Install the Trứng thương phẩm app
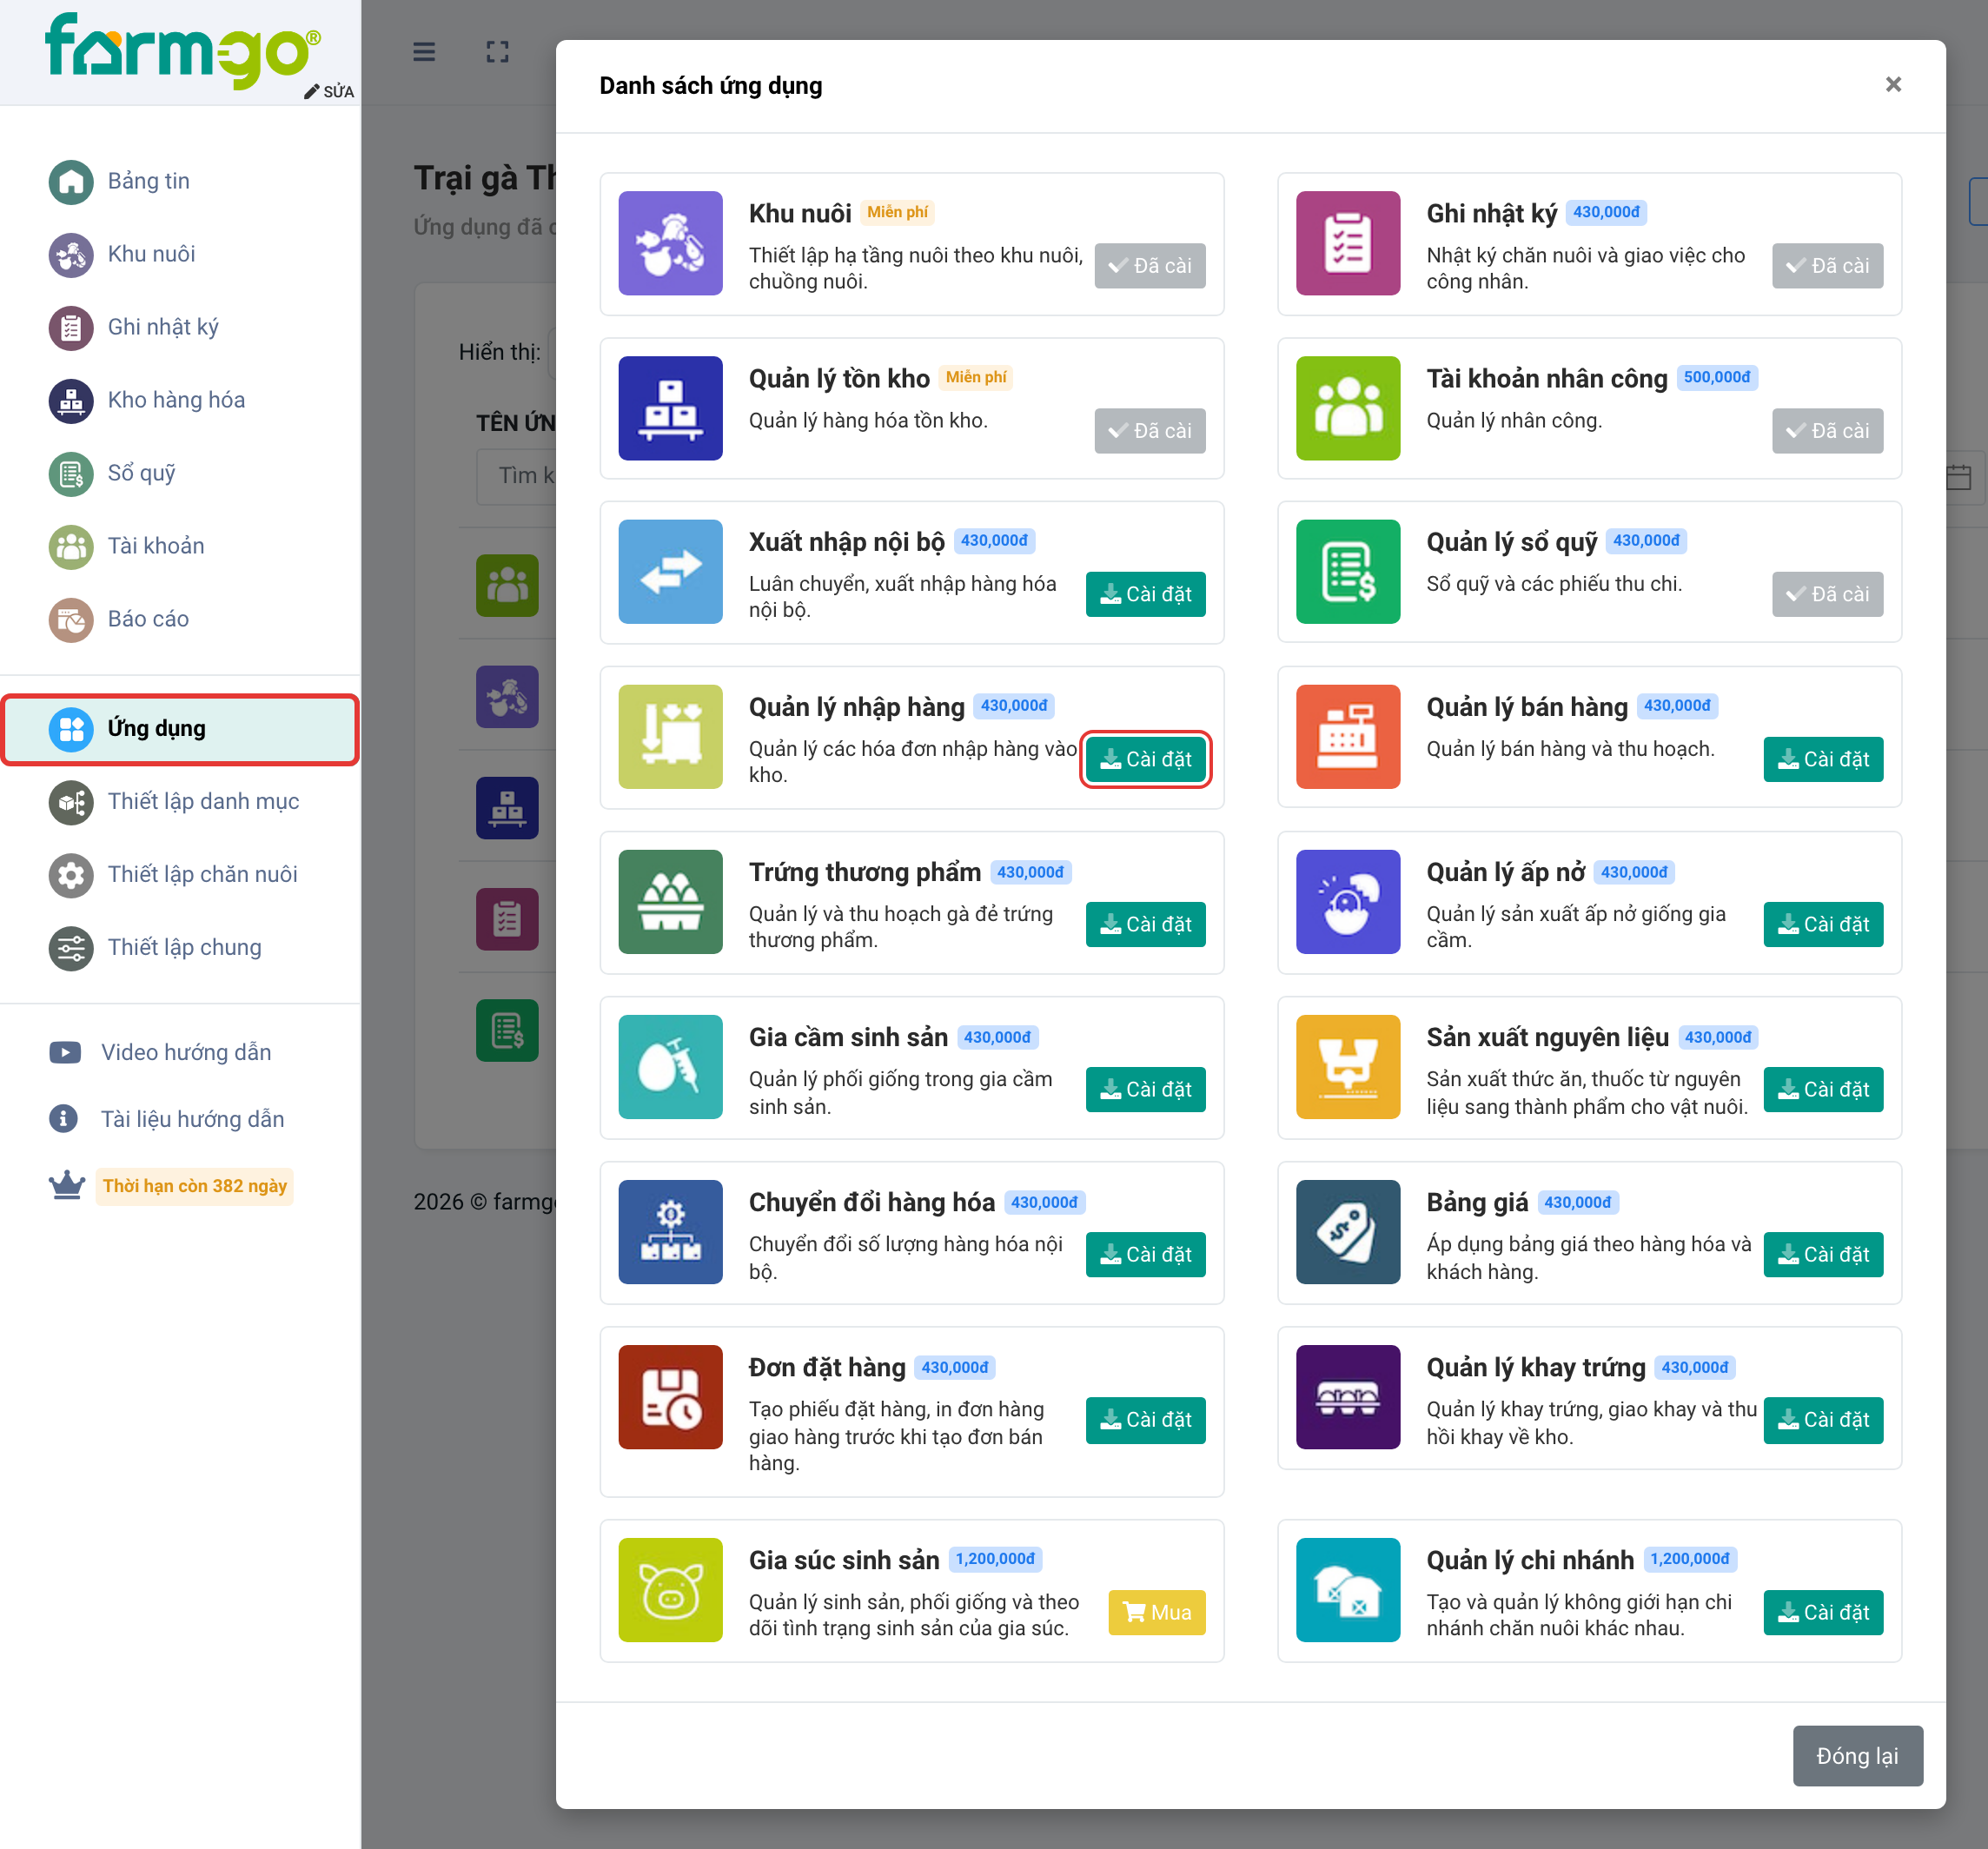 click(x=1145, y=924)
